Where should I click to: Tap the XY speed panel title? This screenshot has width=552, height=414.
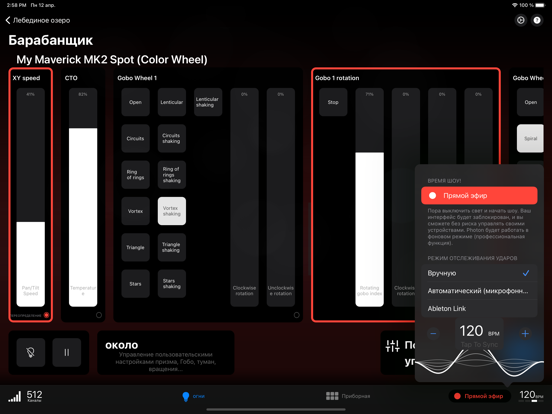(26, 78)
